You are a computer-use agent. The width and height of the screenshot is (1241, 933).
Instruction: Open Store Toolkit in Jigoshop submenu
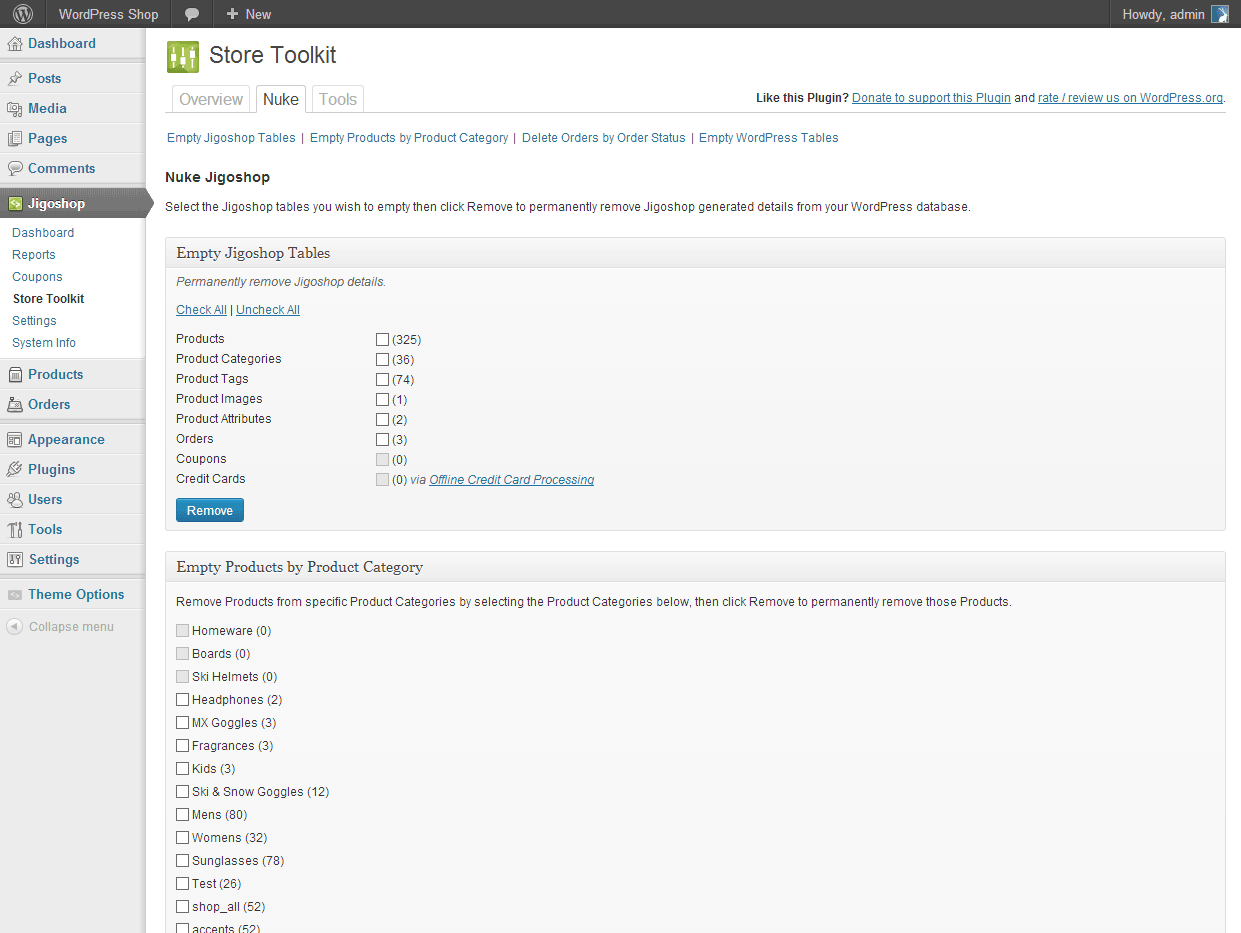coord(49,299)
